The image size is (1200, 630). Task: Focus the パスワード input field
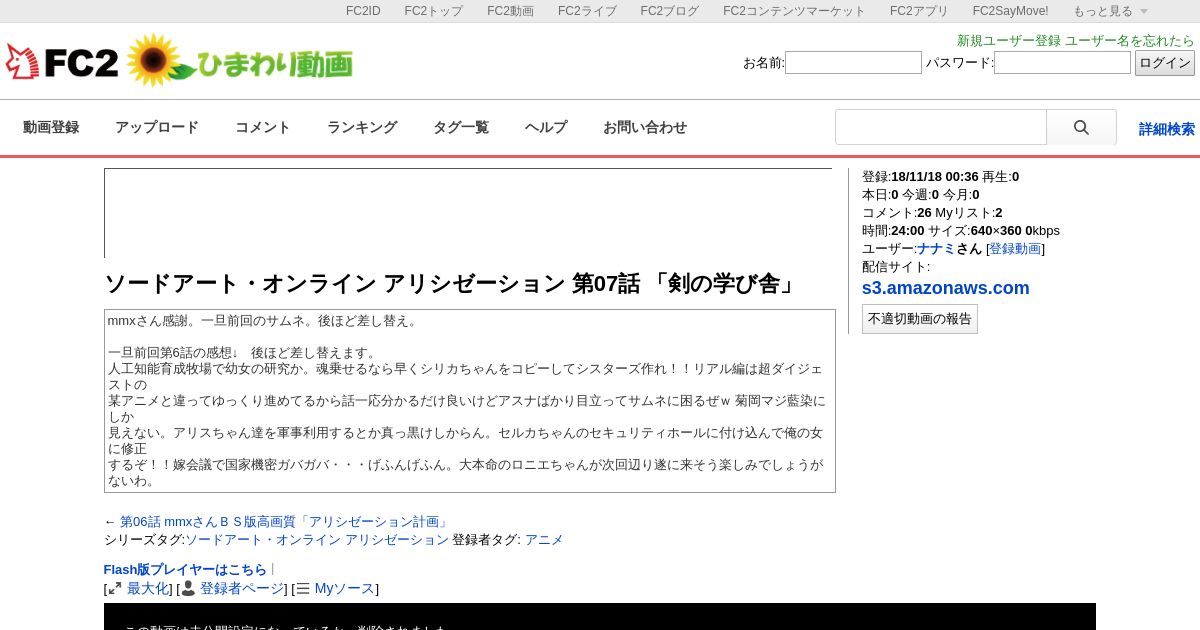tap(1062, 63)
